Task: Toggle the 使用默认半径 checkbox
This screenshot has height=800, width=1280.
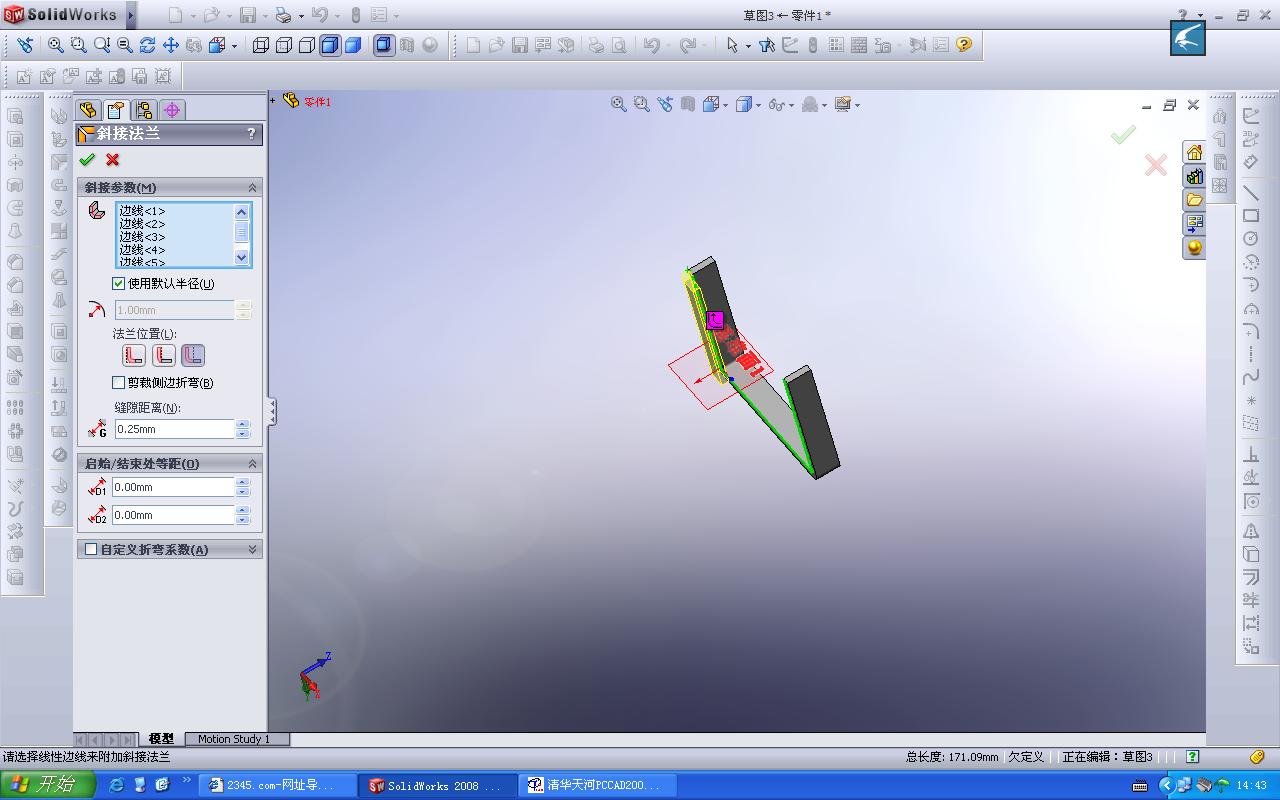Action: 119,284
